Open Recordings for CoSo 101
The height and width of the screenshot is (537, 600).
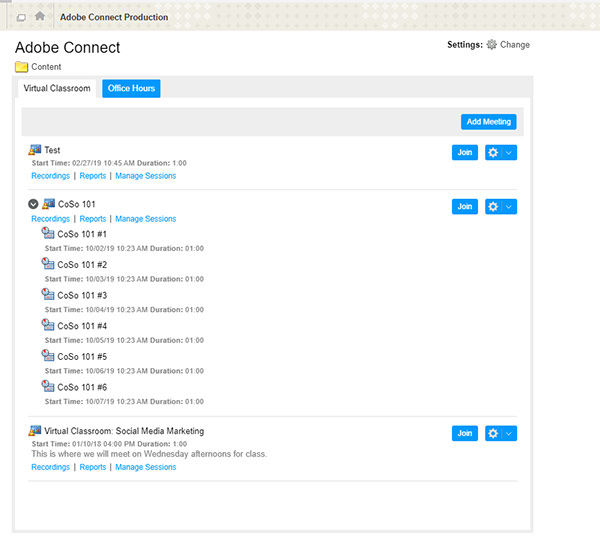tap(51, 219)
